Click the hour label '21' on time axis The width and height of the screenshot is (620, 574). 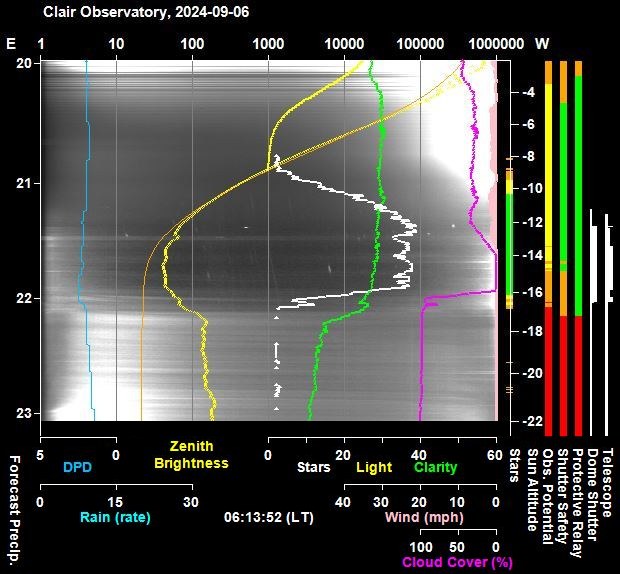tap(25, 183)
